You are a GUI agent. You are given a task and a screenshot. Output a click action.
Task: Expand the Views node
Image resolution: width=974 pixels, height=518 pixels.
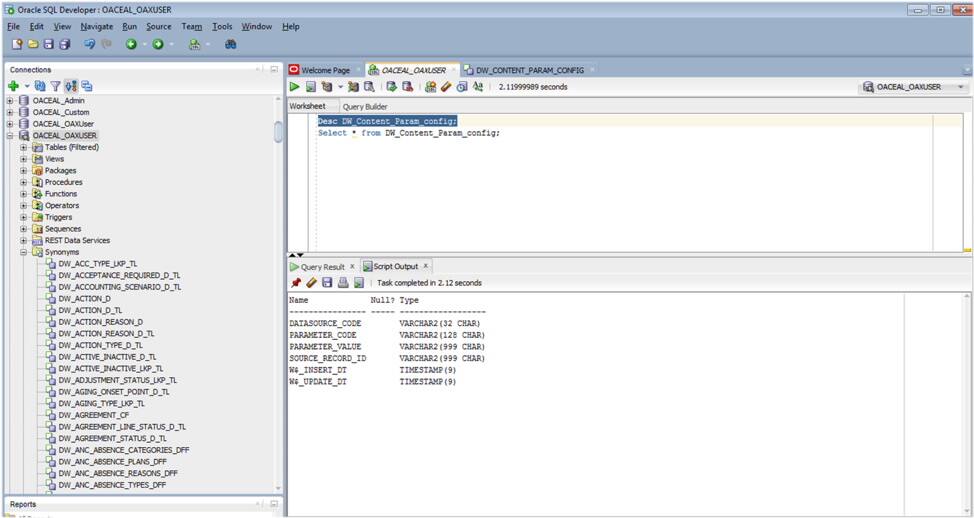tap(24, 159)
